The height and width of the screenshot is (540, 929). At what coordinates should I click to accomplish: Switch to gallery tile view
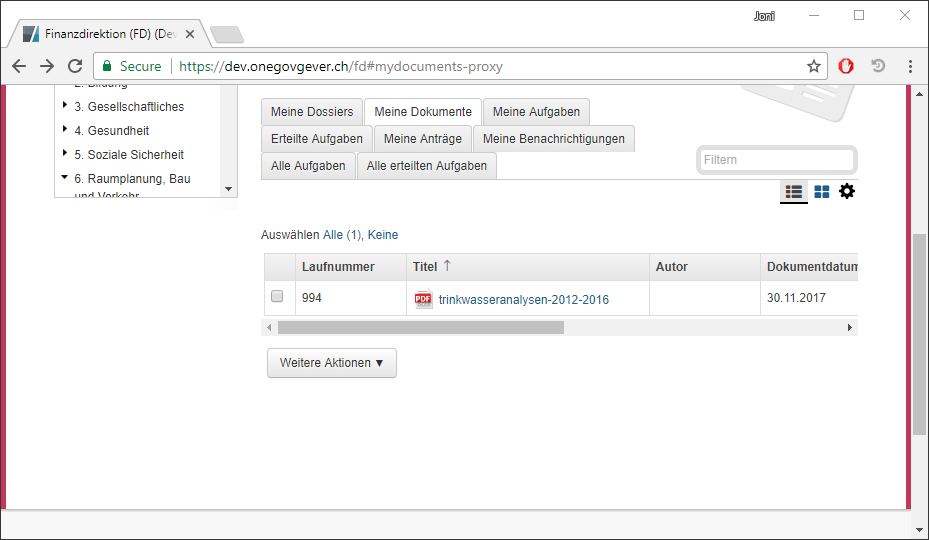822,191
